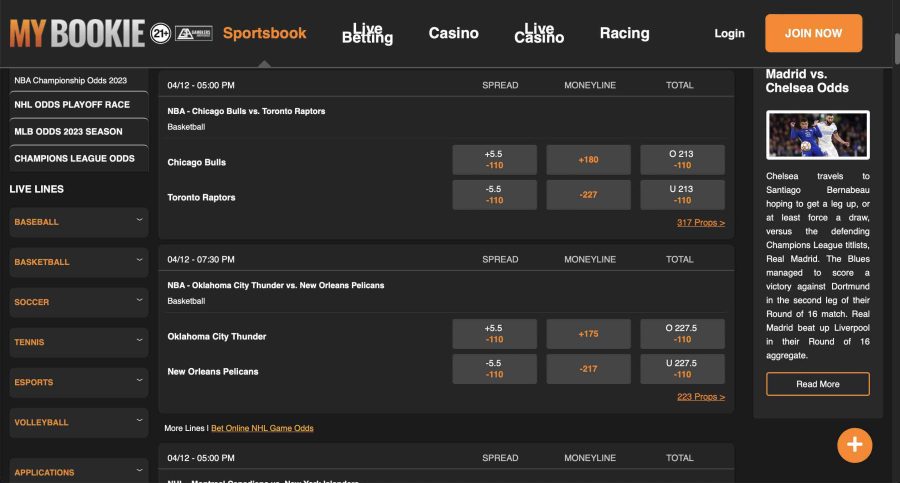Switch to the Live Betting tab
The image size is (900, 483).
(x=367, y=33)
